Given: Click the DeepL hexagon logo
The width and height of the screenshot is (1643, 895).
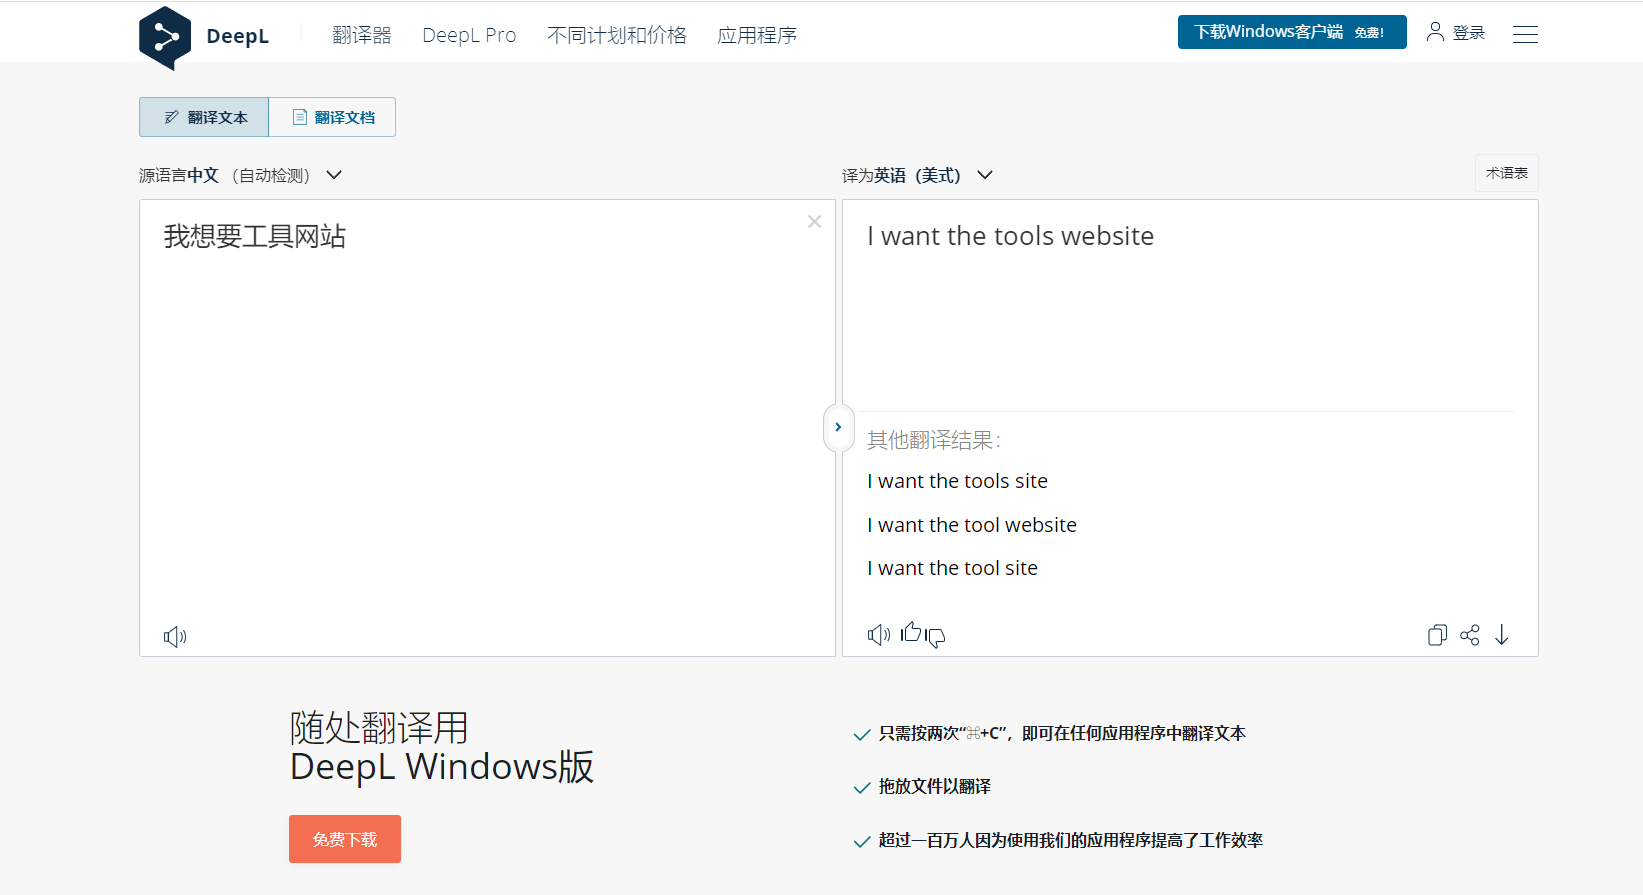Looking at the screenshot, I should click(165, 37).
